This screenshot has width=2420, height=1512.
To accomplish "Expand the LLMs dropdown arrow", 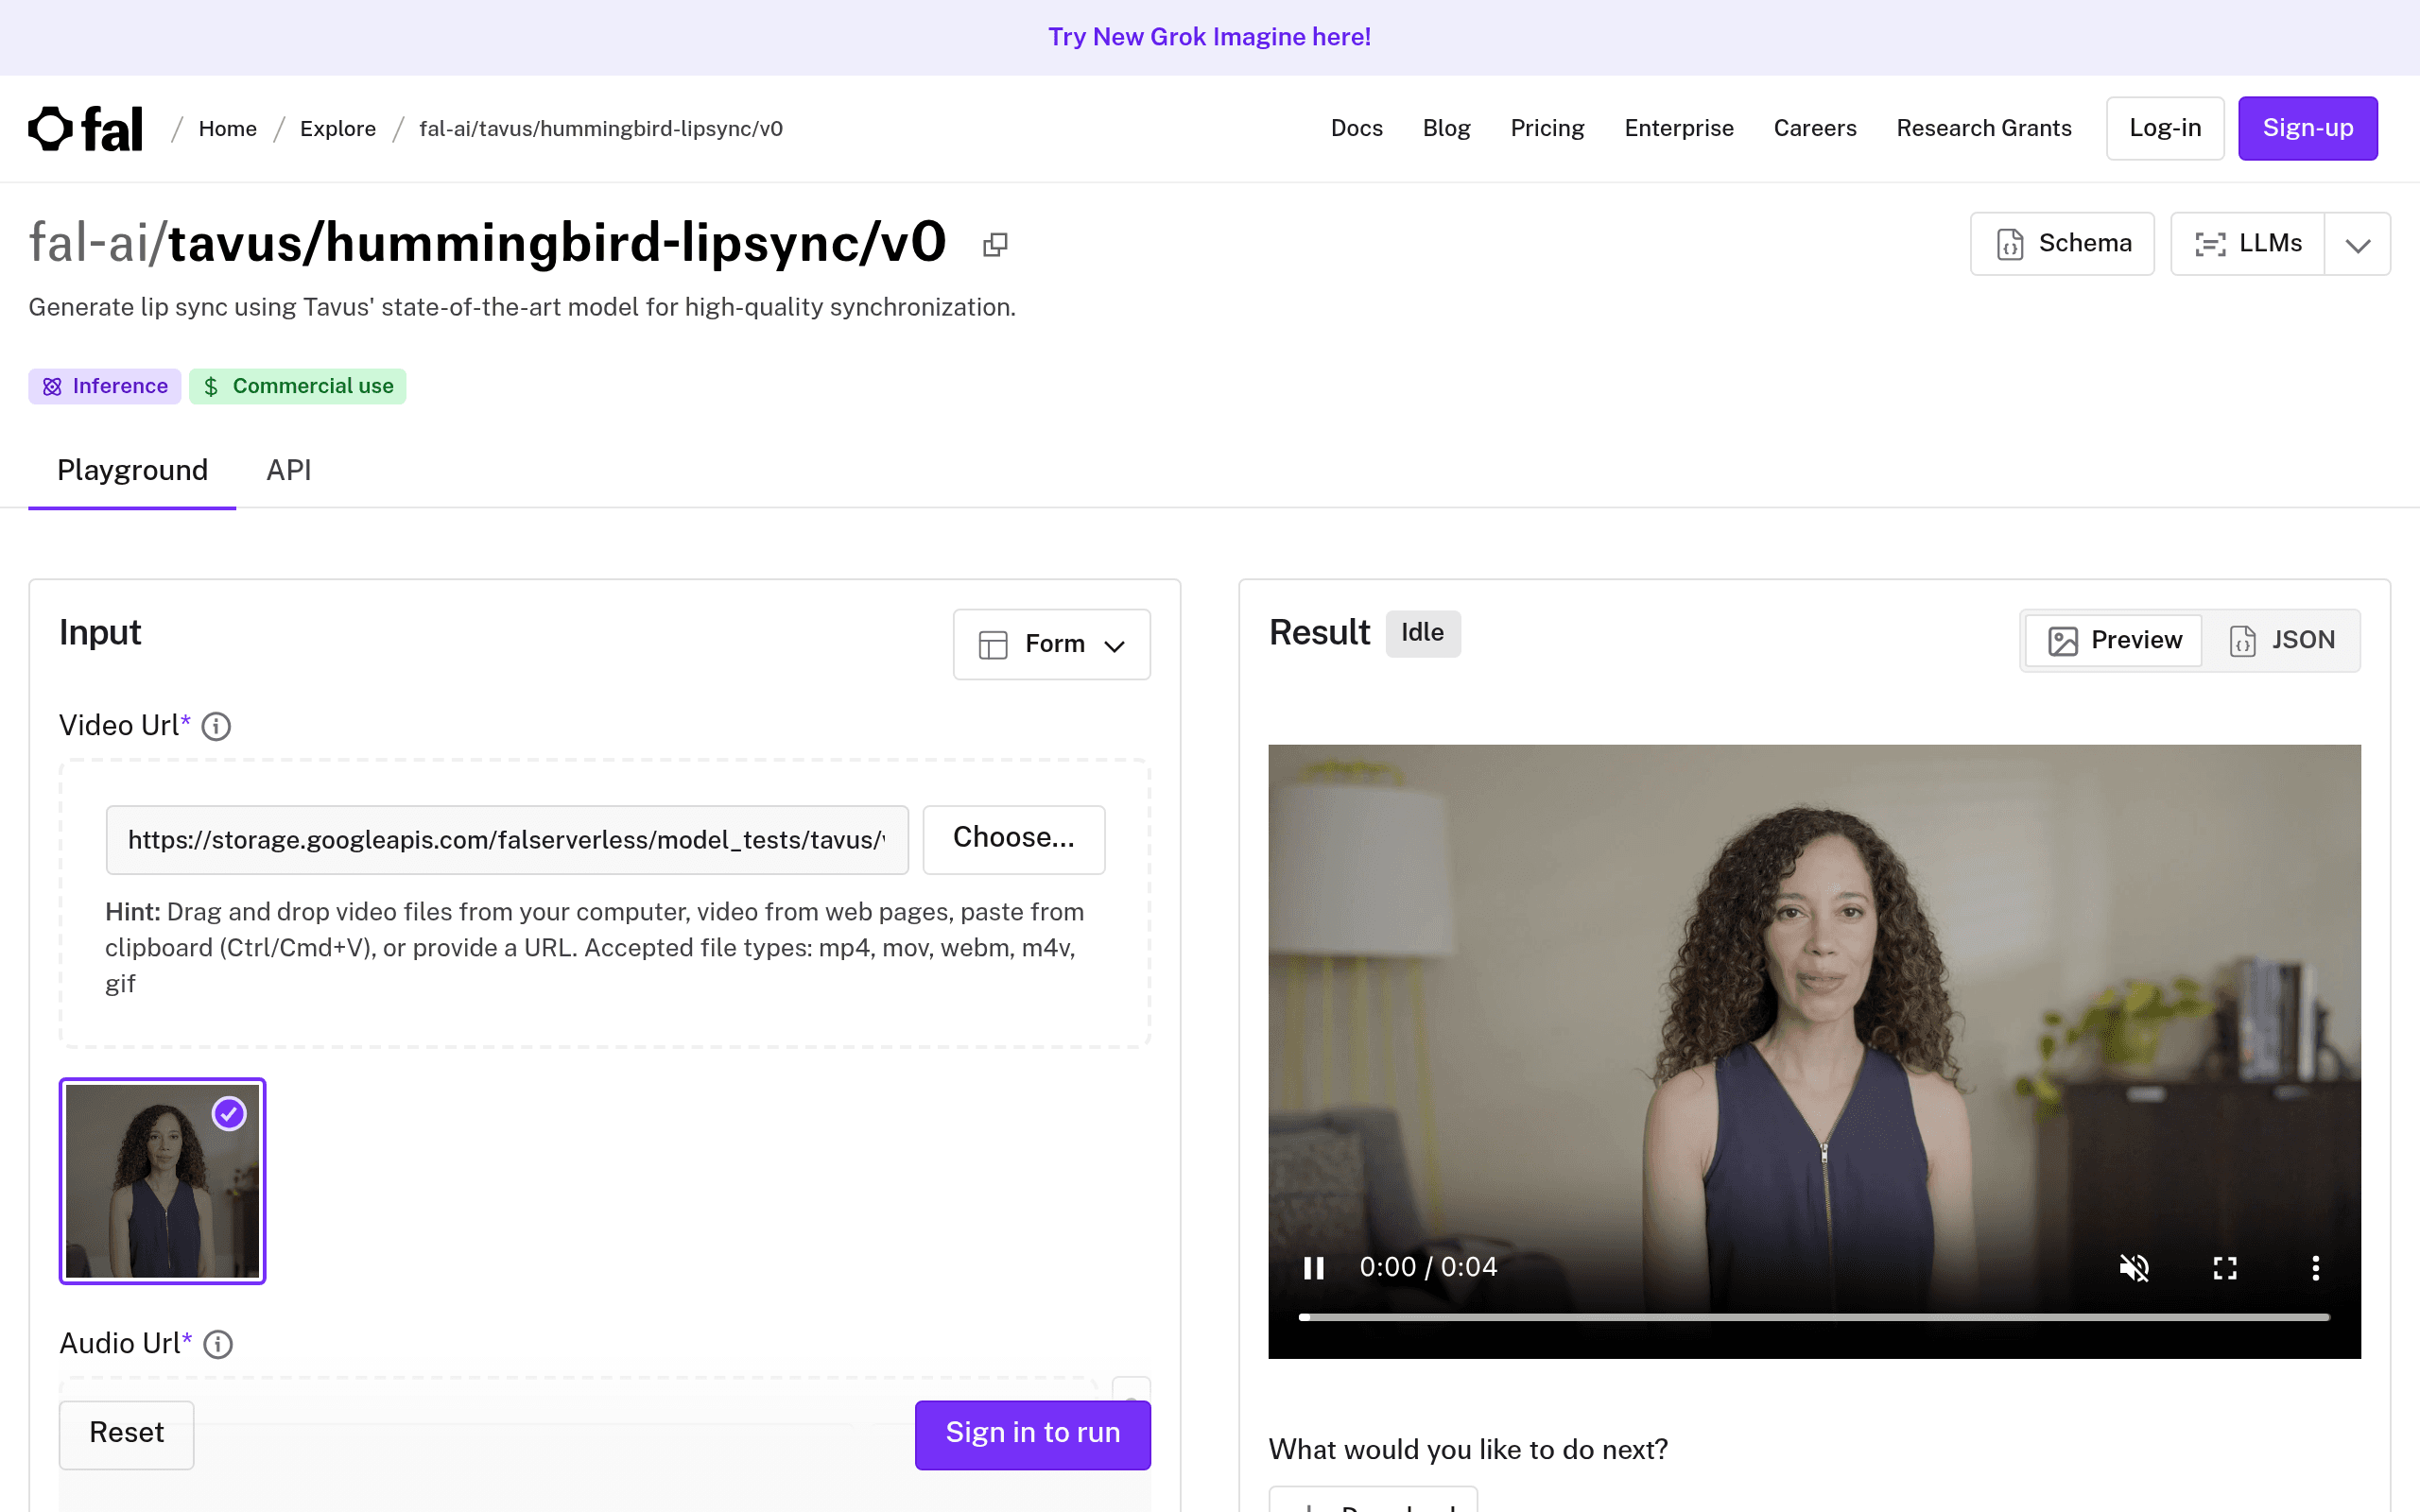I will tap(2357, 244).
